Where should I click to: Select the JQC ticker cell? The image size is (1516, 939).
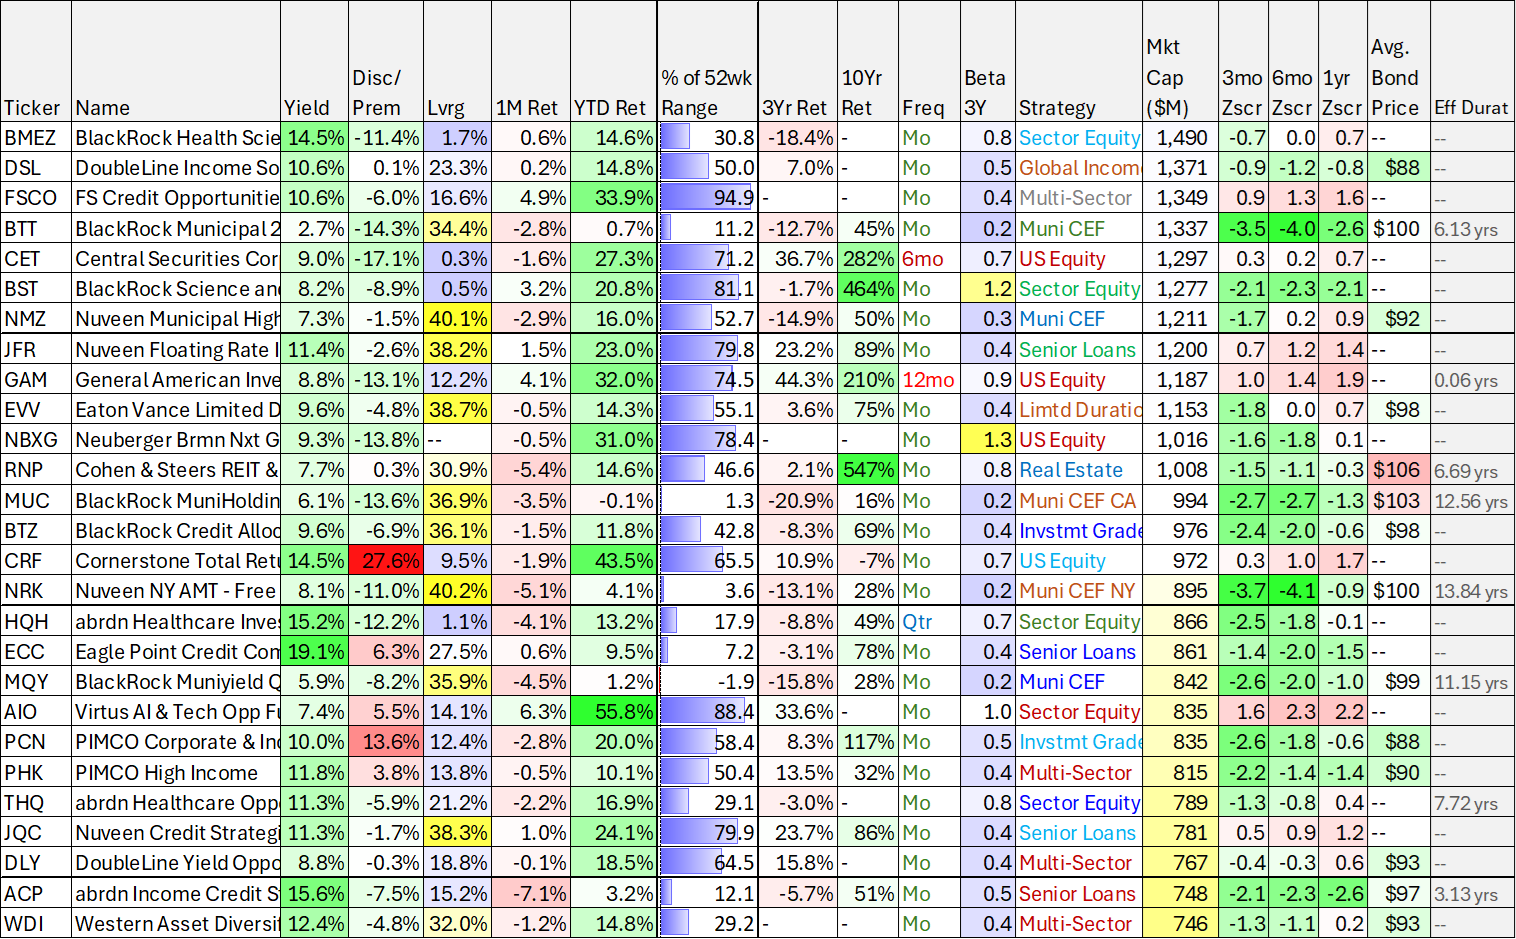[36, 833]
